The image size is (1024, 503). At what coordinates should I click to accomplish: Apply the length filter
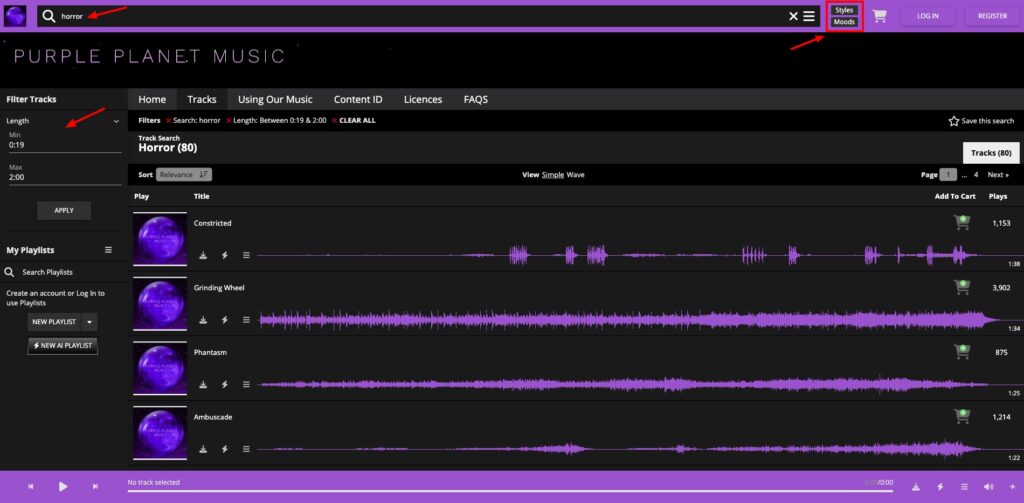tap(64, 210)
